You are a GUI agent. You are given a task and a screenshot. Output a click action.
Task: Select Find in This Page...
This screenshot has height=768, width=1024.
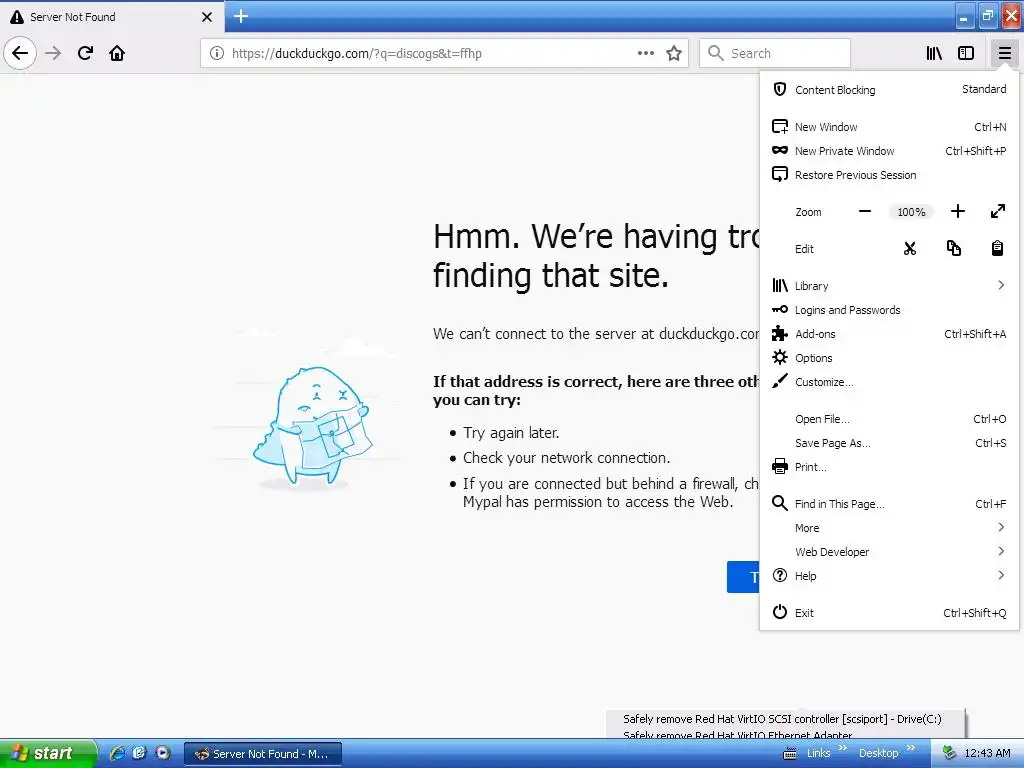[x=889, y=504]
